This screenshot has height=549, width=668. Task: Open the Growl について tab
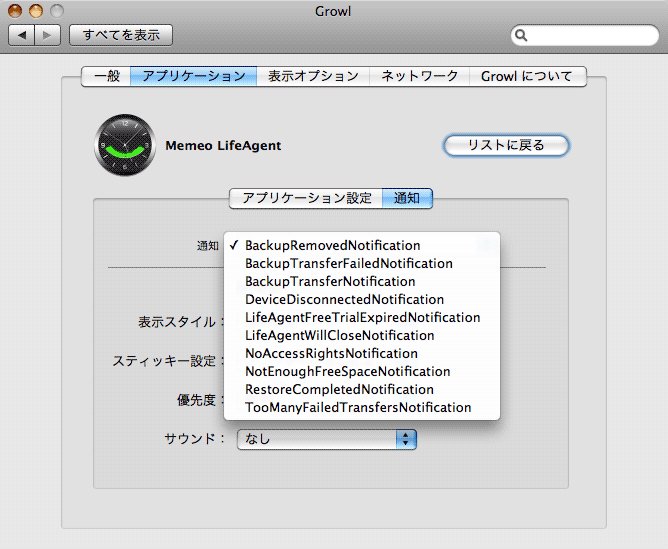tap(527, 76)
